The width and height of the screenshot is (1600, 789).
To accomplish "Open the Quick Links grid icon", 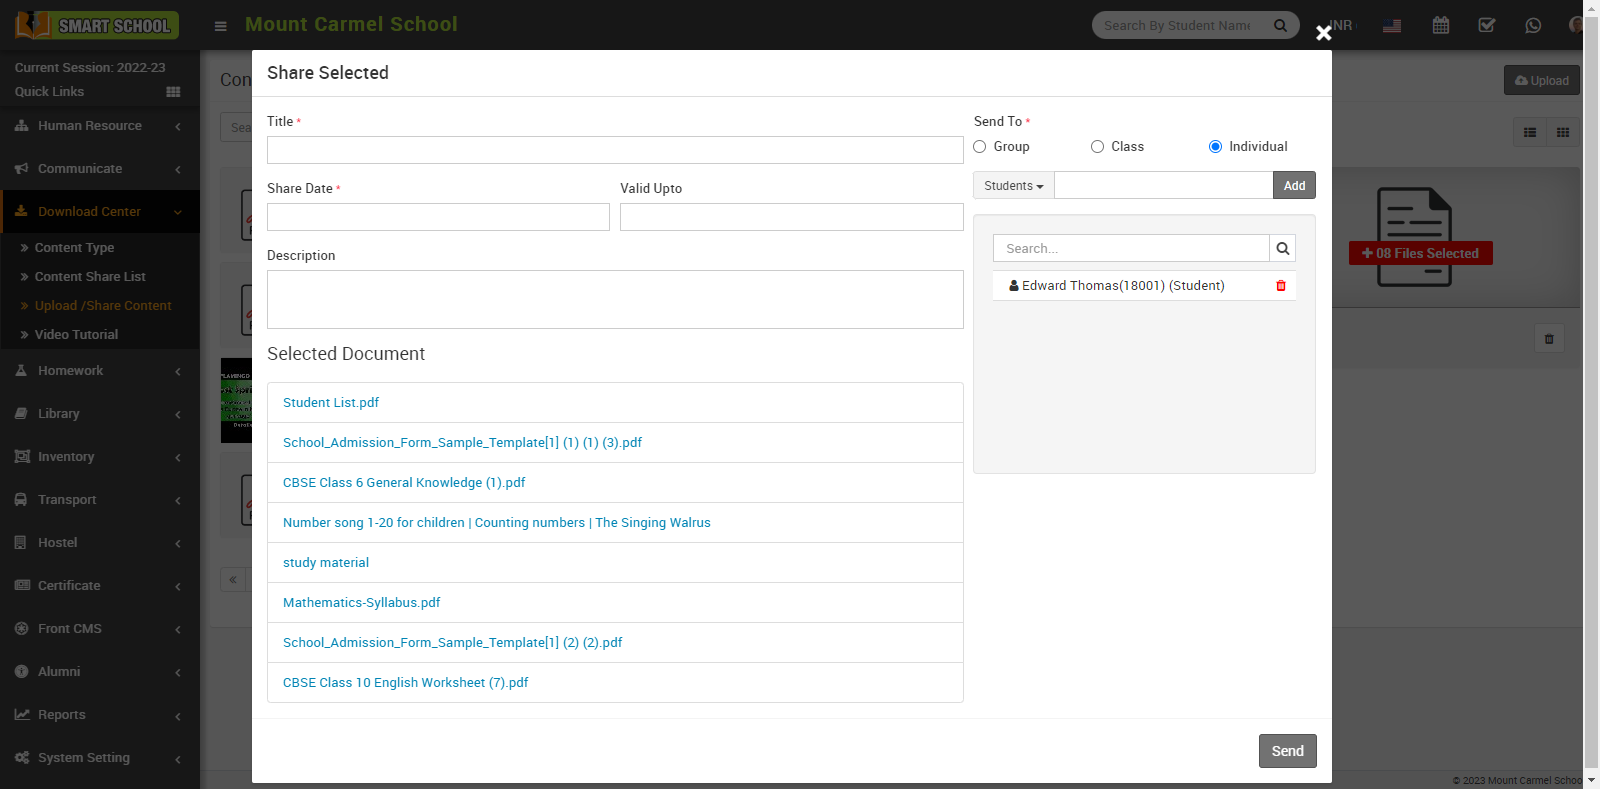I will (173, 92).
